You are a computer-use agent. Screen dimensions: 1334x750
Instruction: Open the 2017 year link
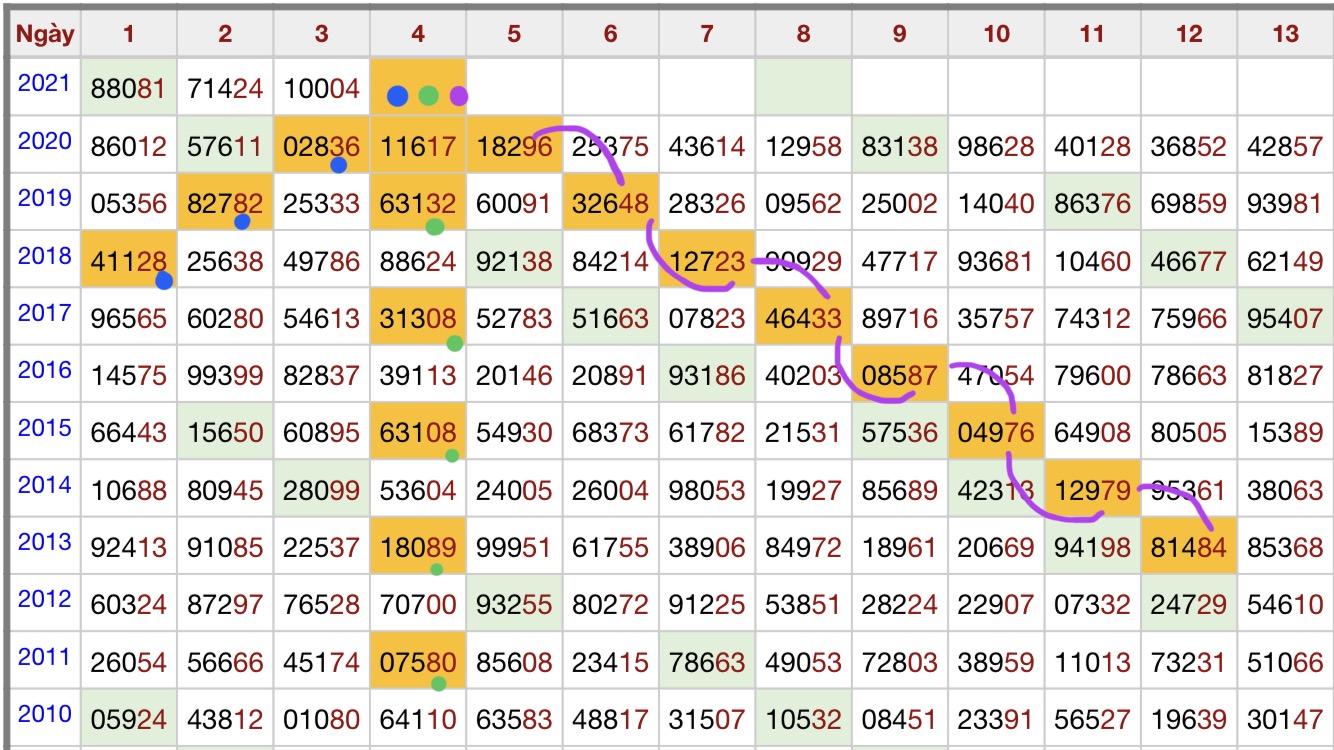click(x=45, y=313)
